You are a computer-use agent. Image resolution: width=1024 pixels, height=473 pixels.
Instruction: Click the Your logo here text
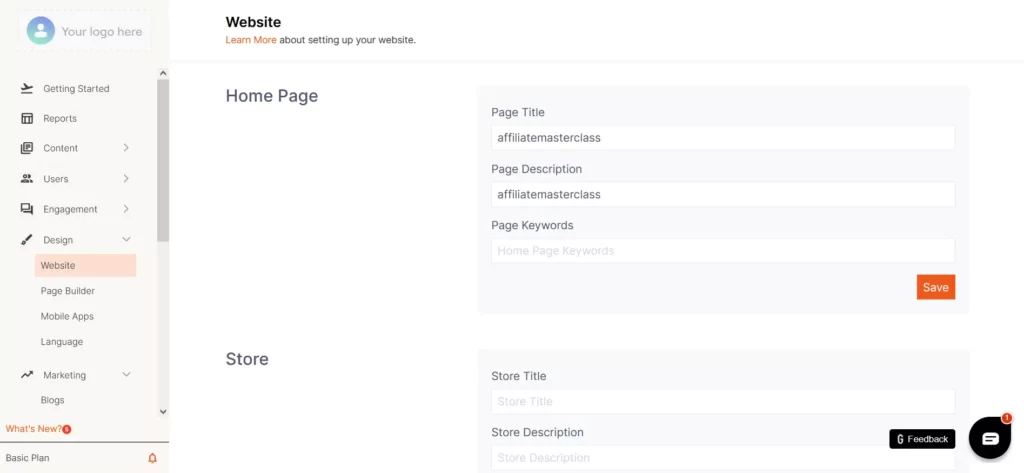tap(101, 31)
